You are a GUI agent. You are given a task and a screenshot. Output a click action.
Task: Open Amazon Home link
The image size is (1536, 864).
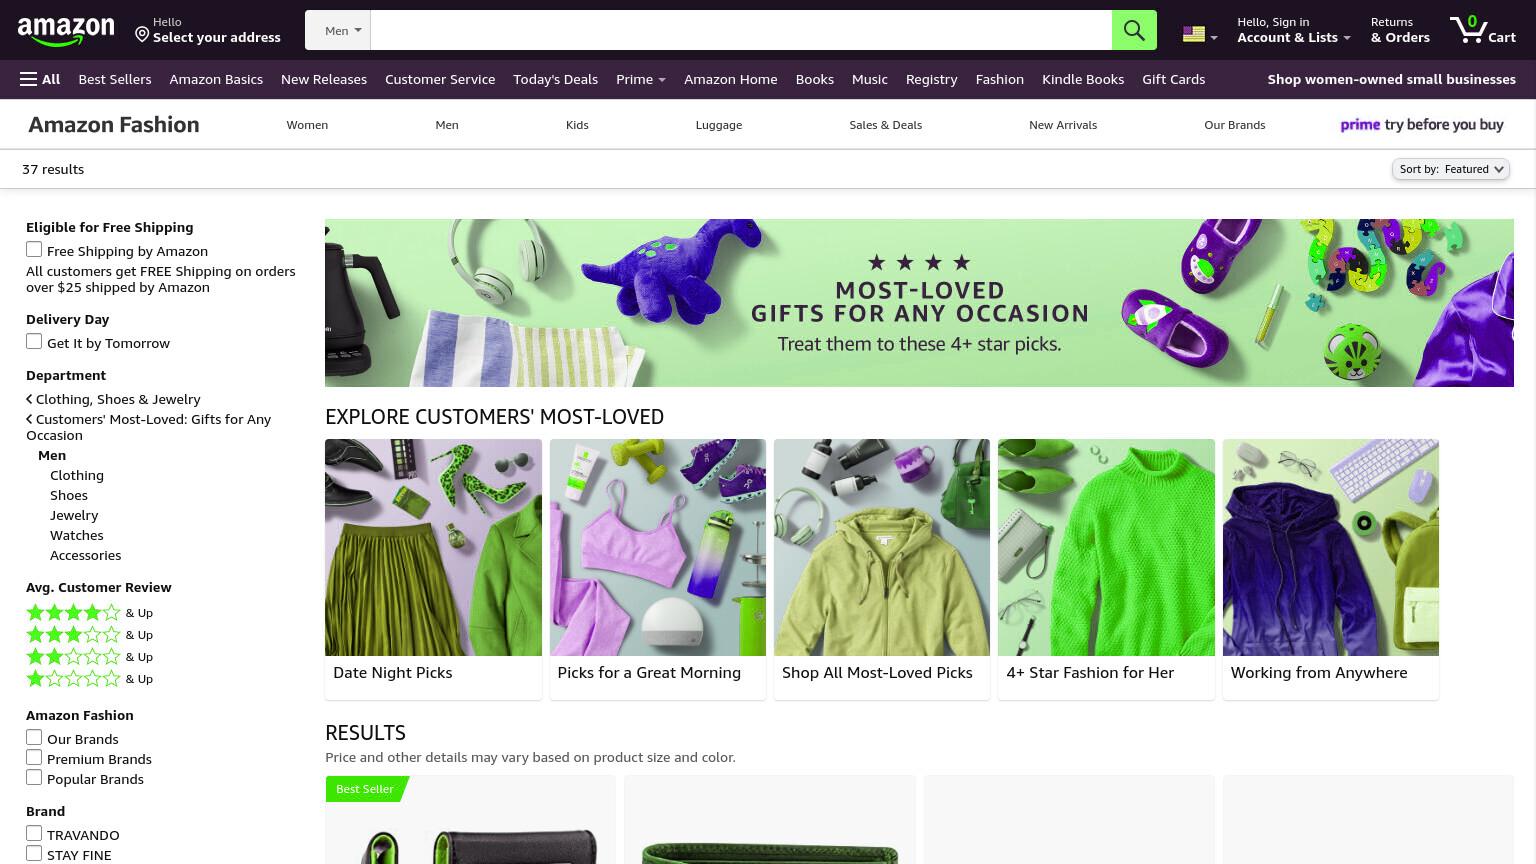[x=731, y=79]
